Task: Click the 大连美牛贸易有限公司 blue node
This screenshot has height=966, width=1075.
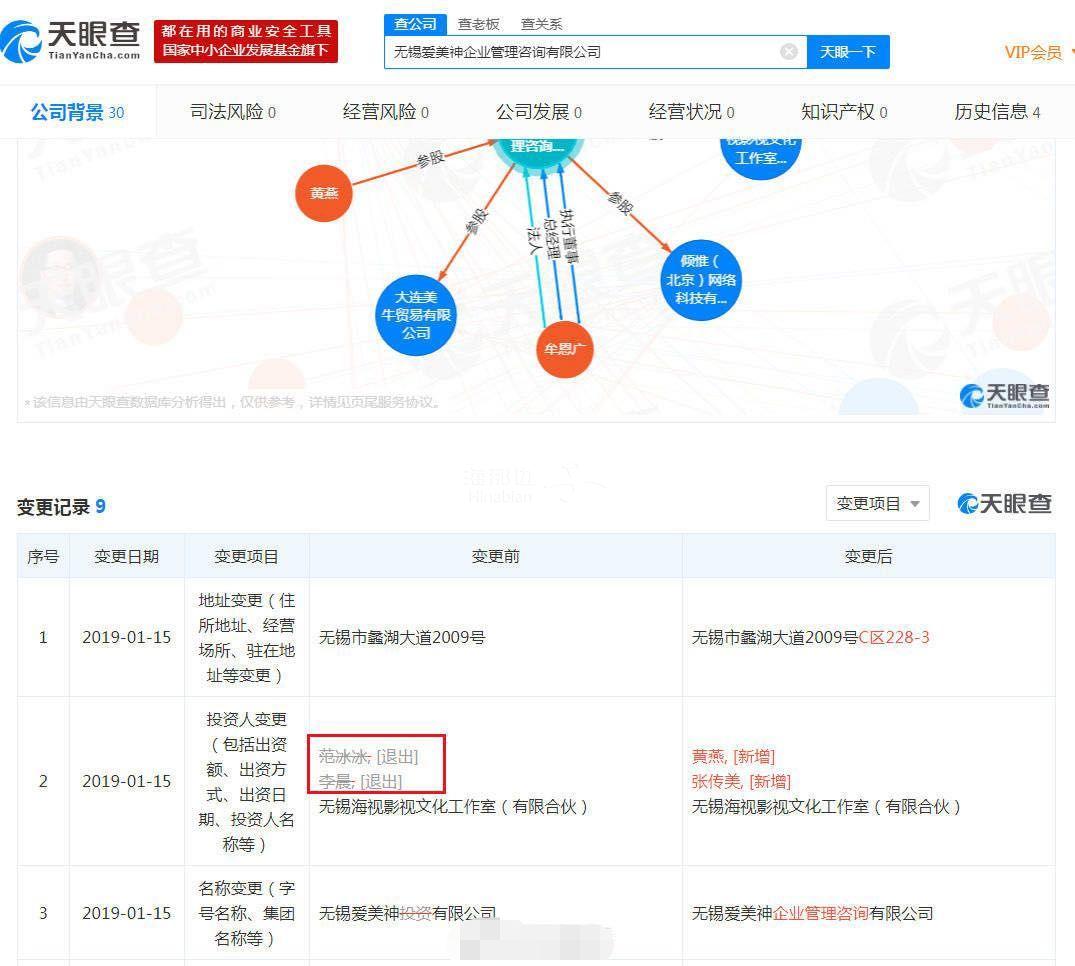Action: point(416,315)
